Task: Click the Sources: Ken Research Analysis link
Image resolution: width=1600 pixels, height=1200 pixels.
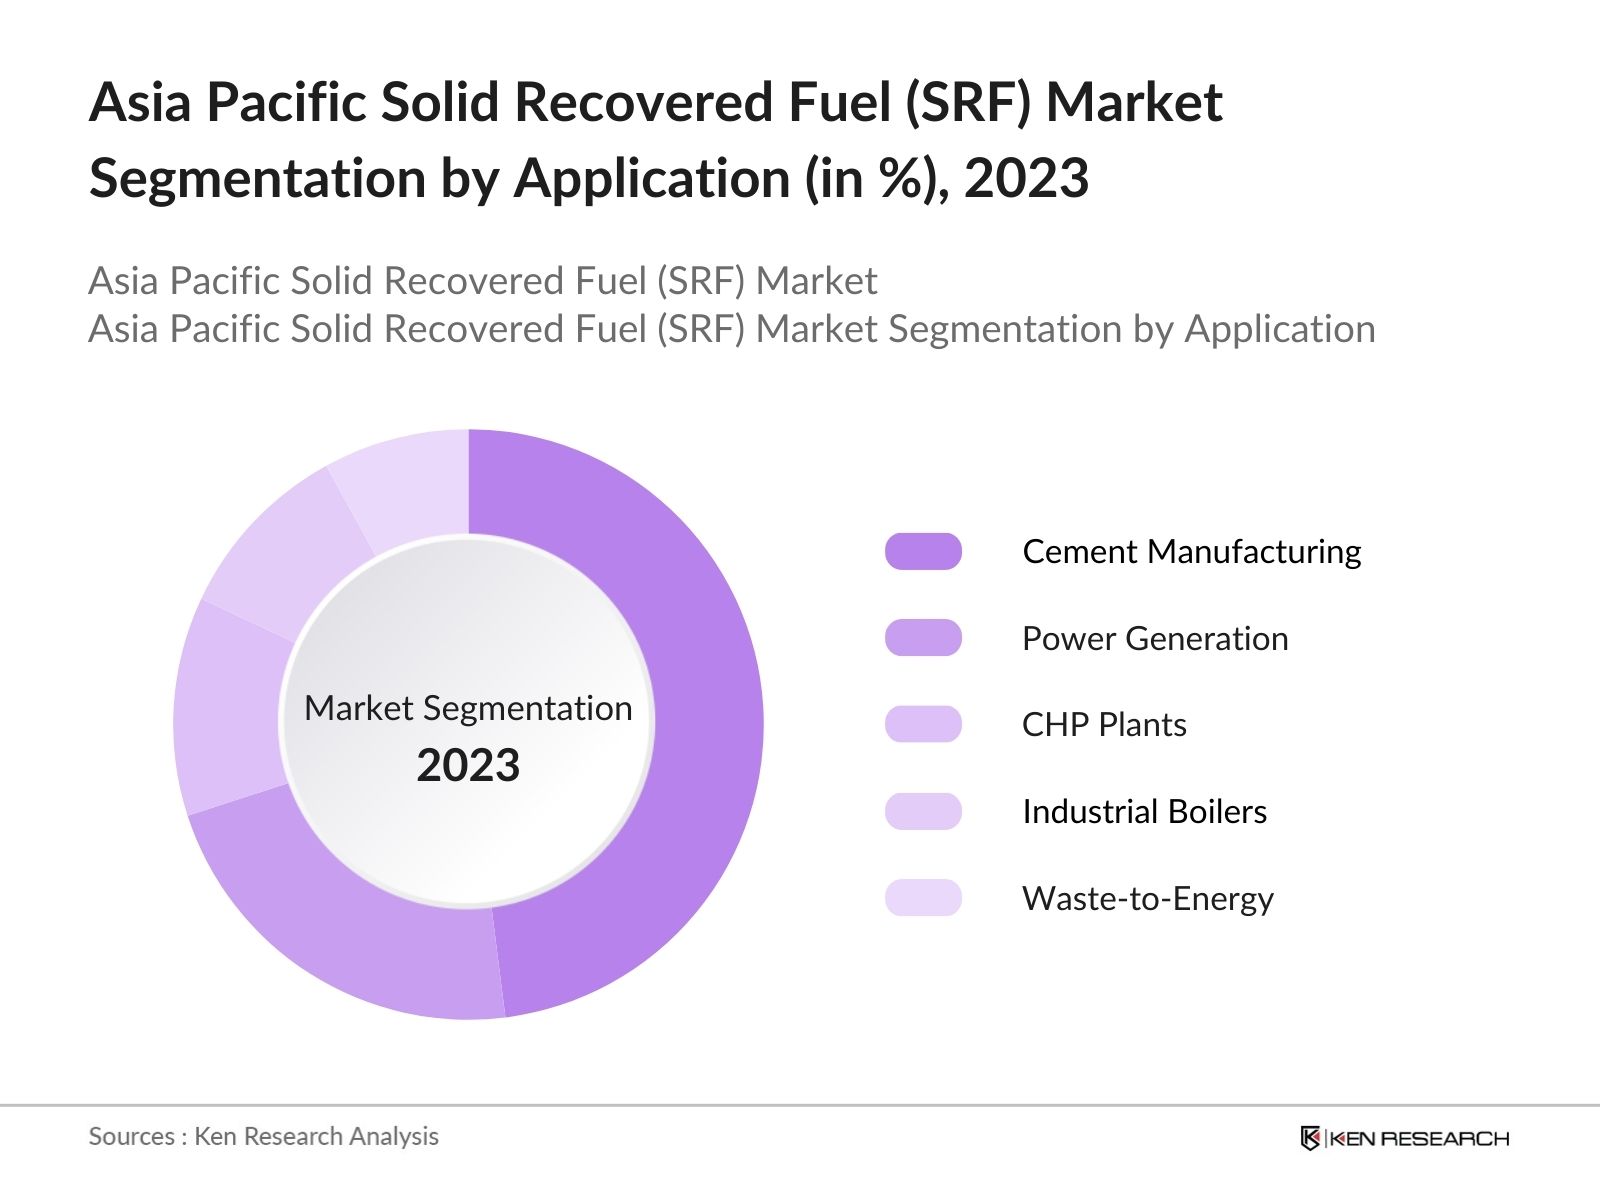Action: point(265,1137)
